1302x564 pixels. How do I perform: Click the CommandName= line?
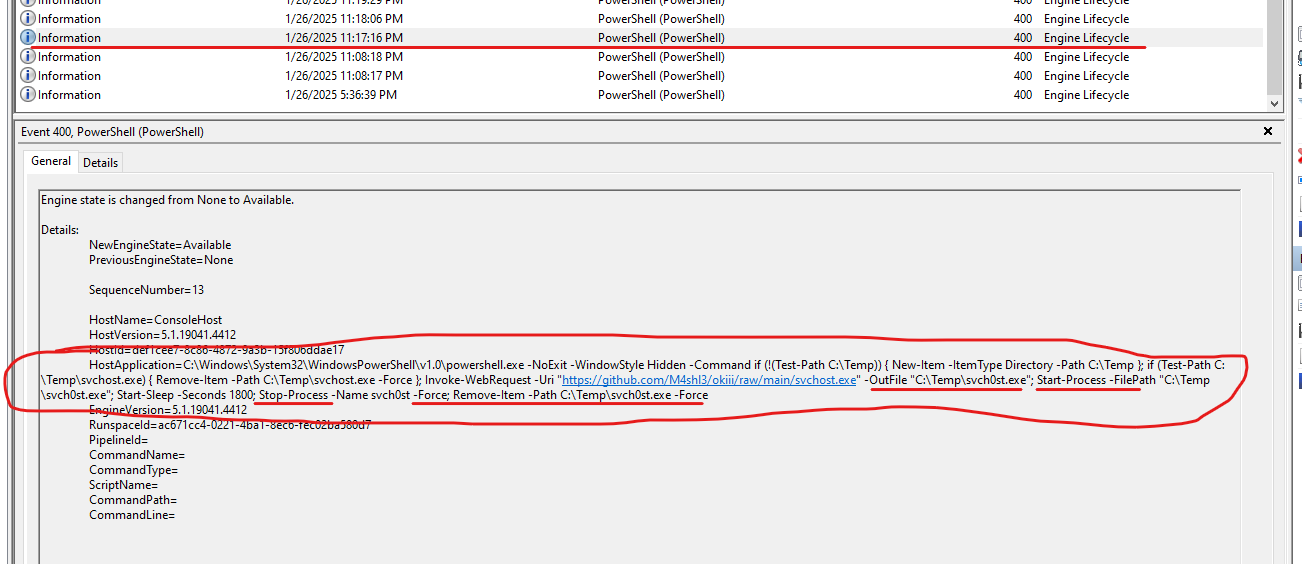(137, 455)
